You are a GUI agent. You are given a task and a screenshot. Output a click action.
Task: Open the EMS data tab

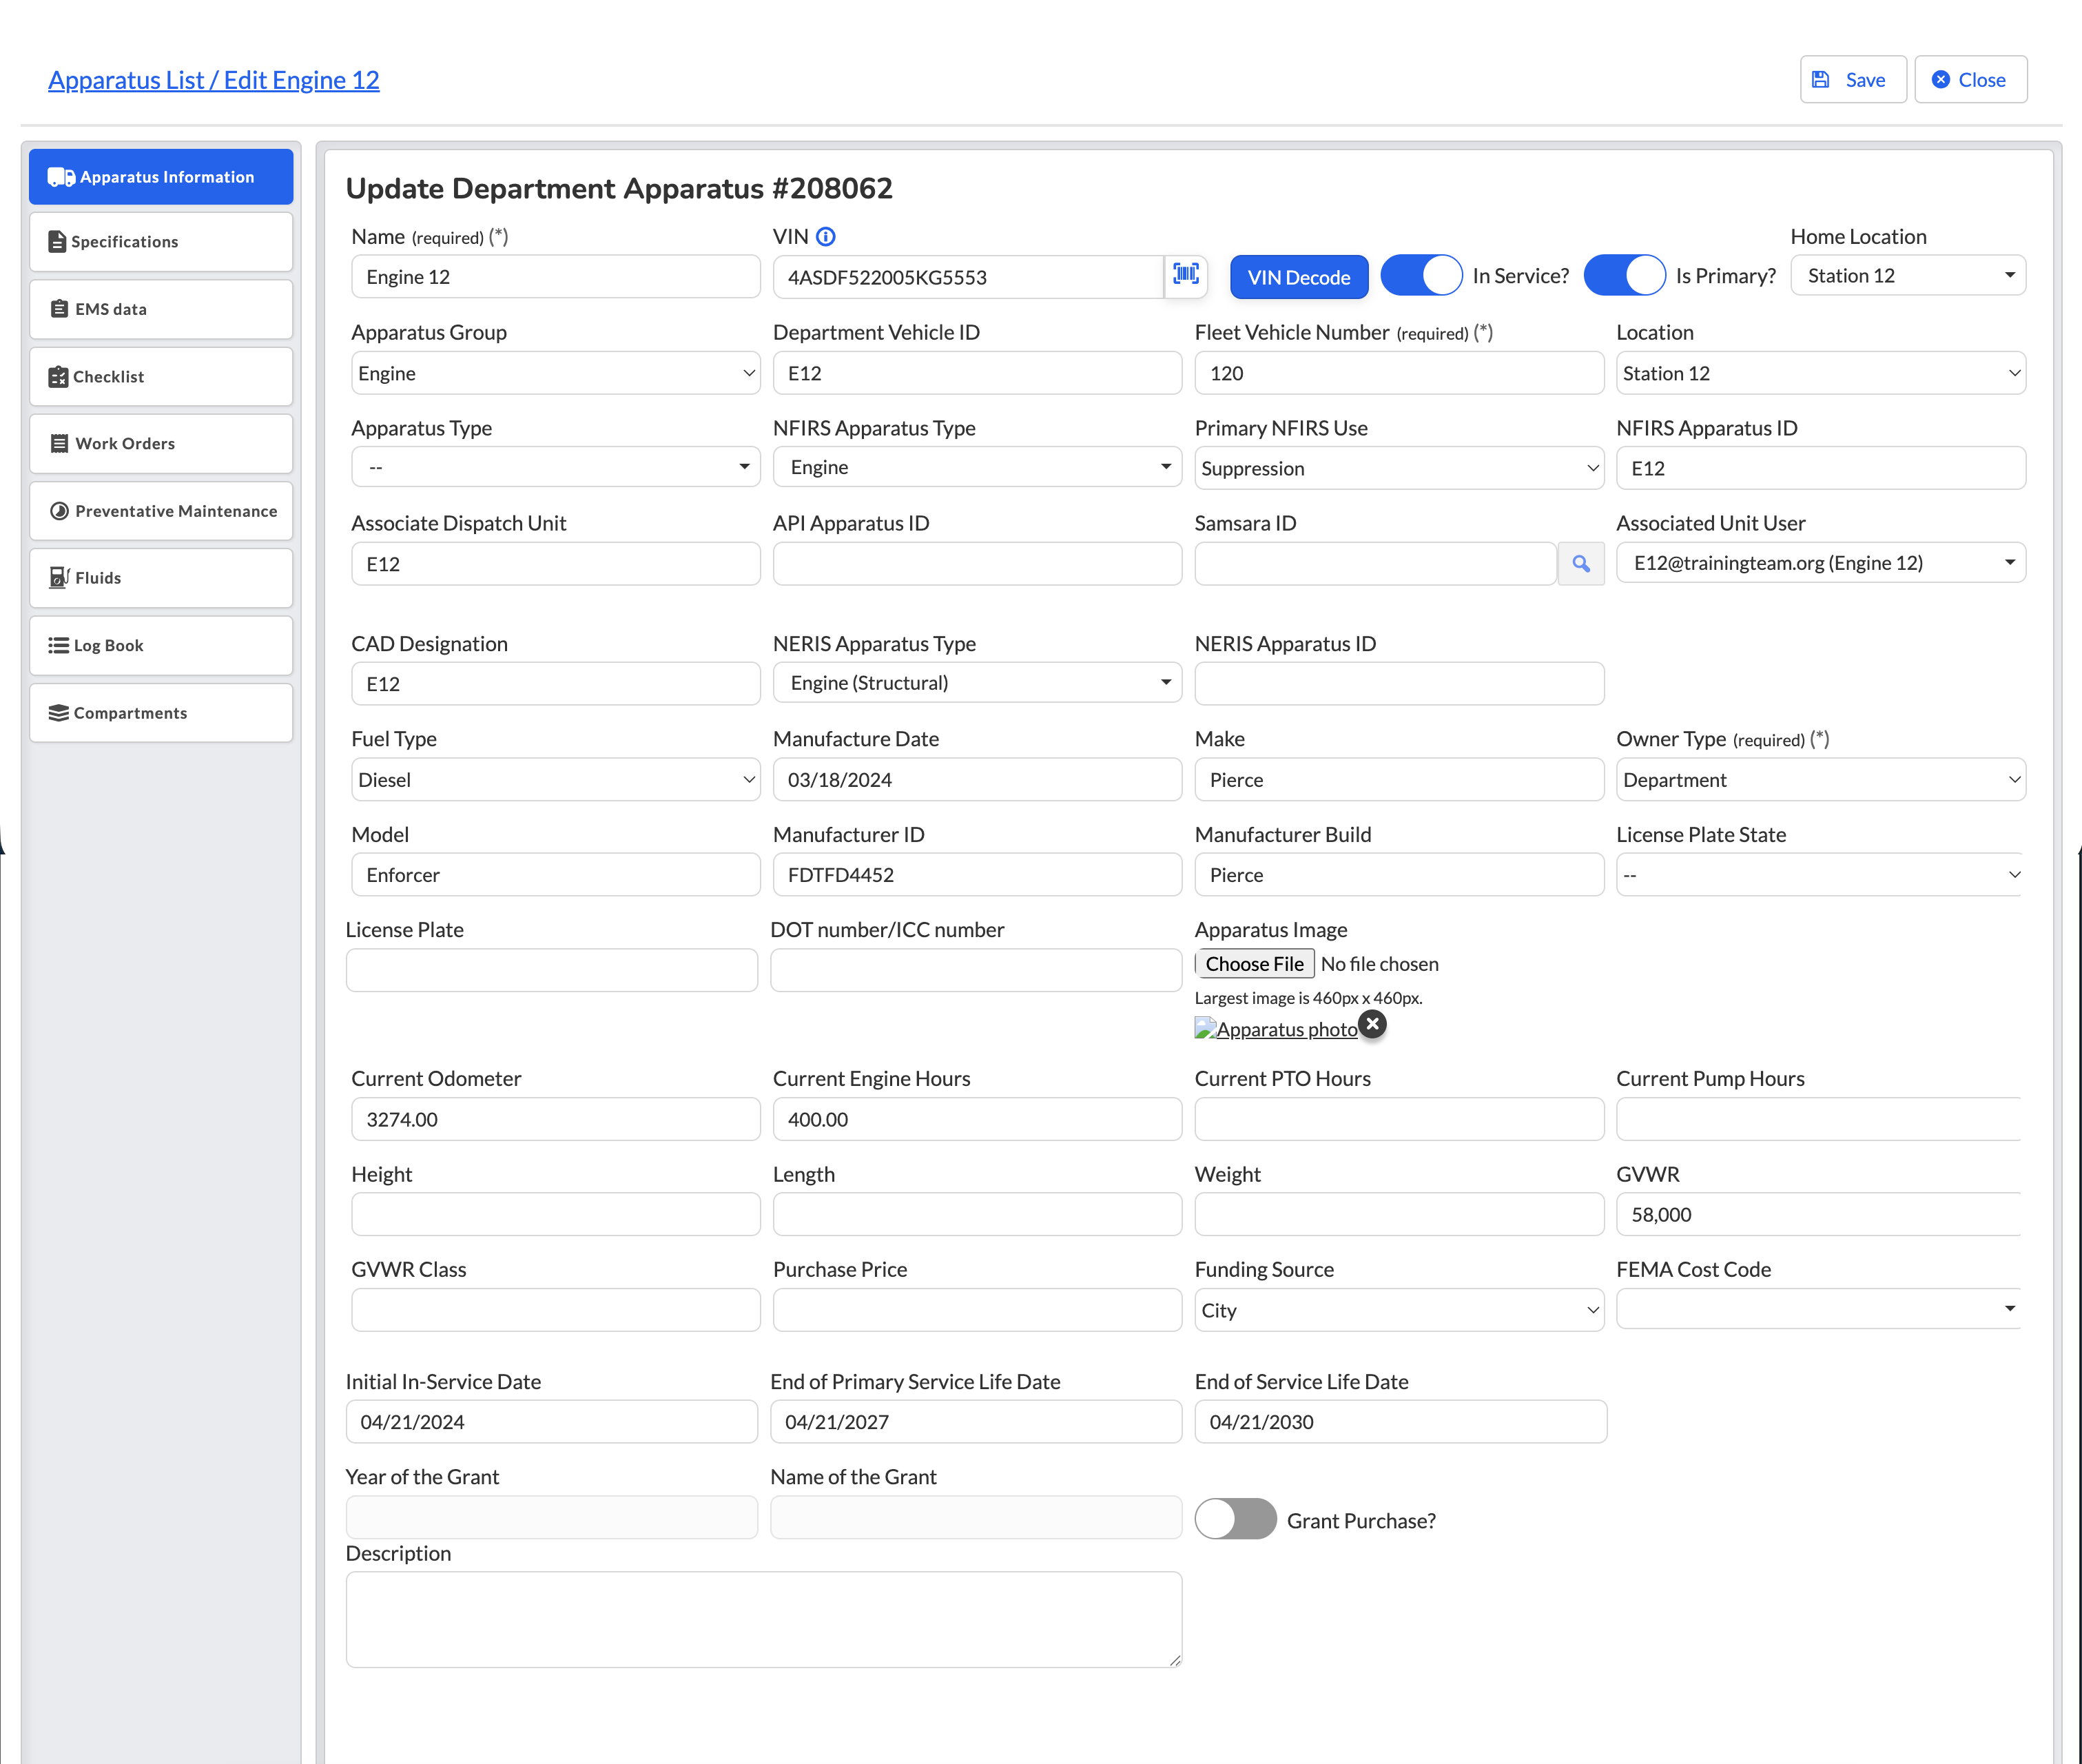161,309
